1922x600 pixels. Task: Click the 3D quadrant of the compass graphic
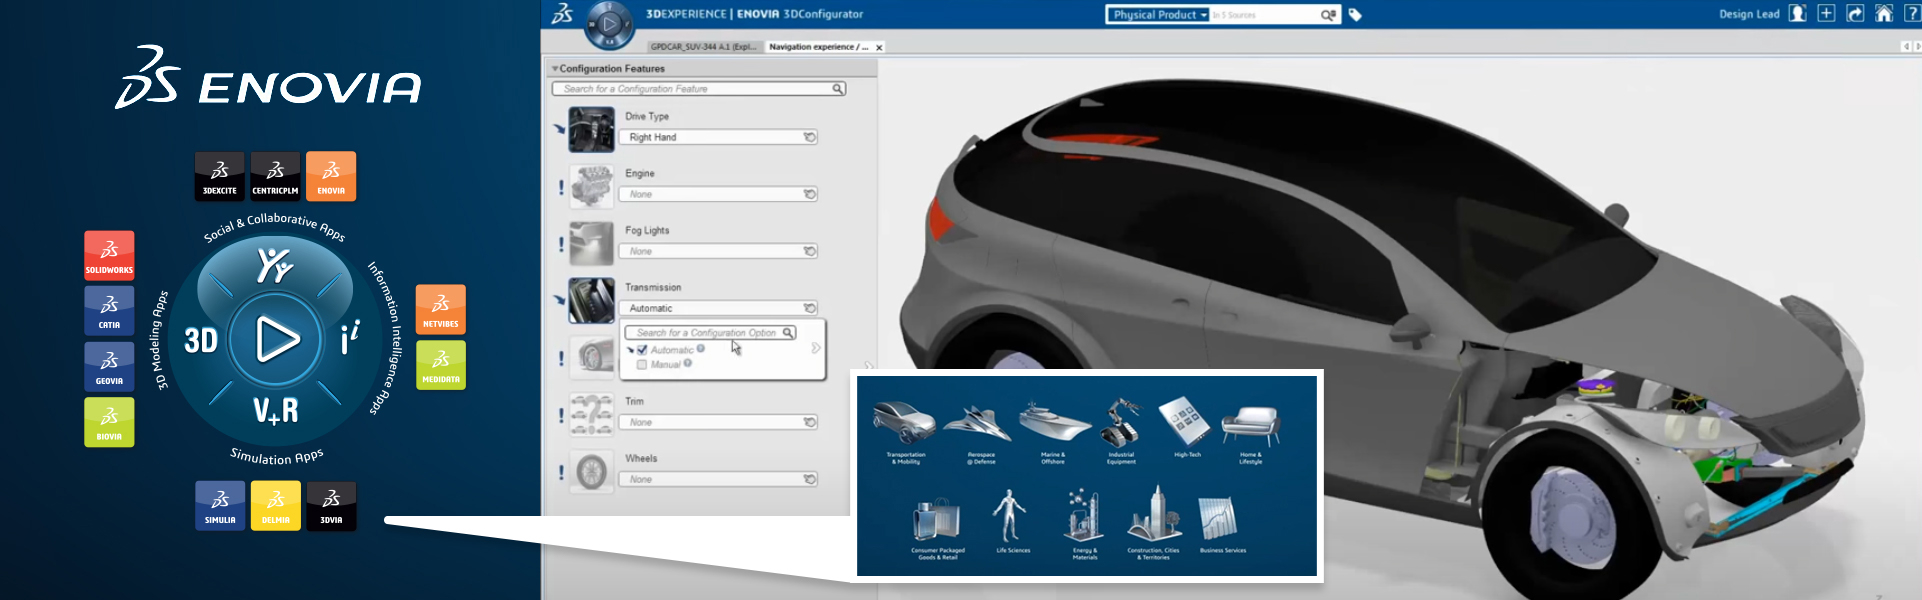201,341
